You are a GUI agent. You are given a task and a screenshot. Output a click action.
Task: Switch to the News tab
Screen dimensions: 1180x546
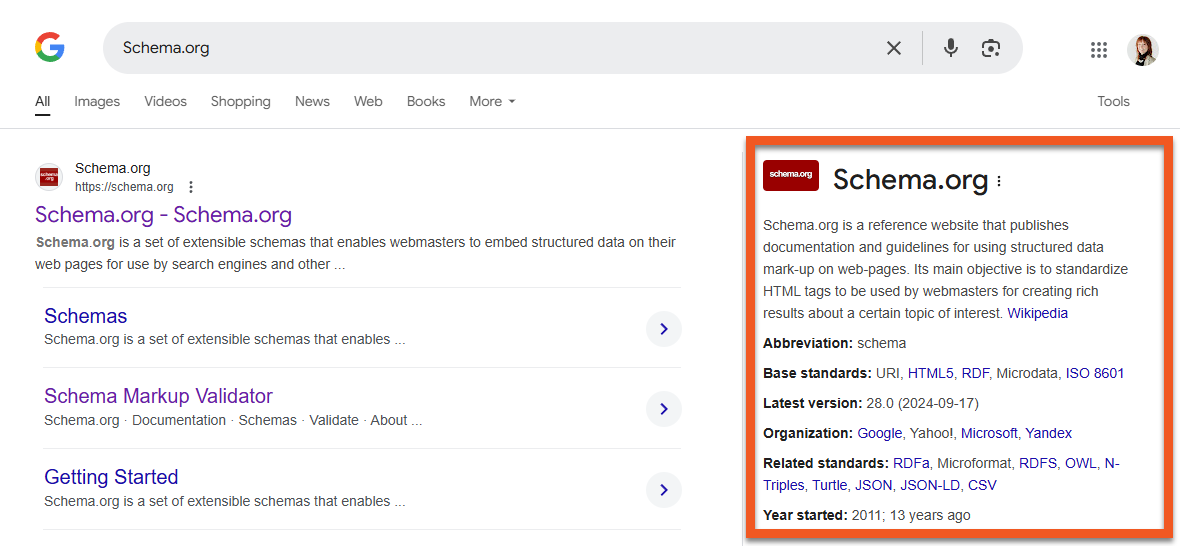[312, 101]
